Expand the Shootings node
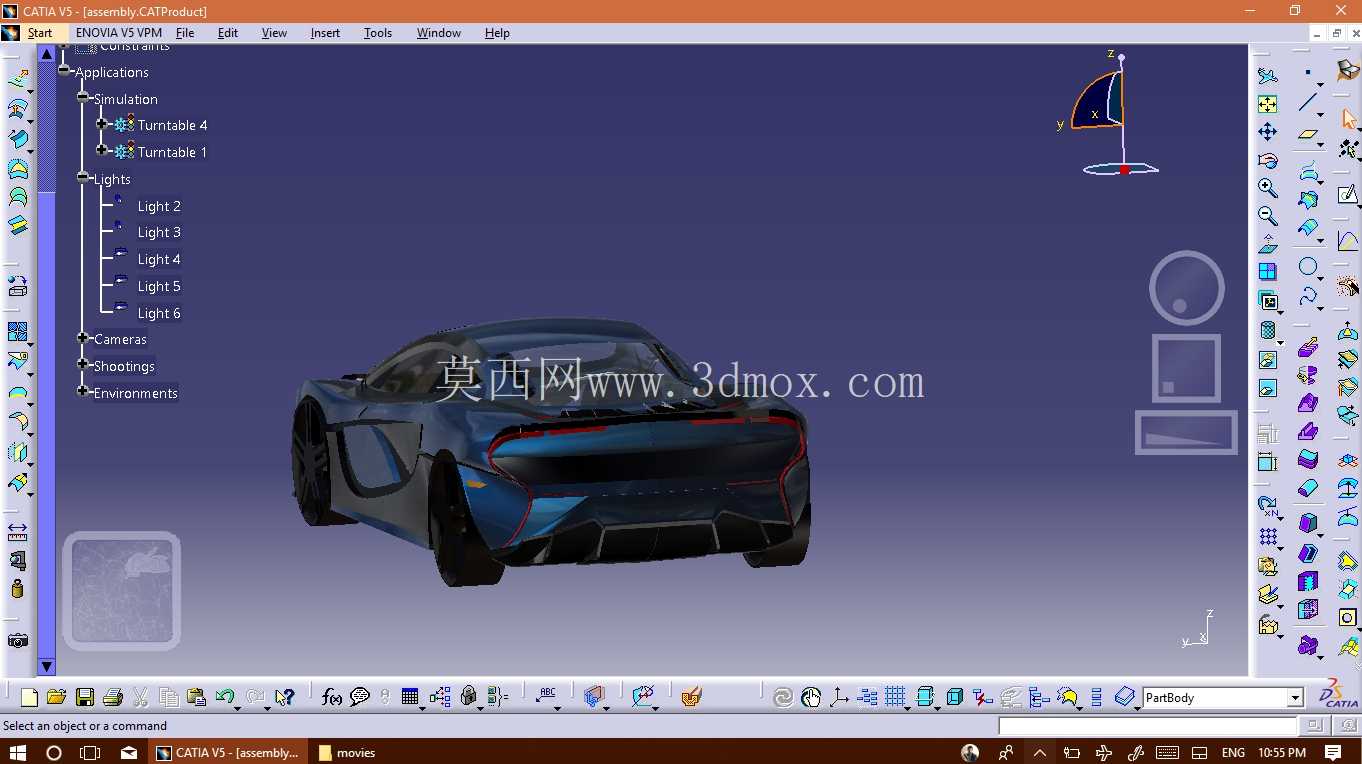Image resolution: width=1362 pixels, height=764 pixels. coord(84,365)
